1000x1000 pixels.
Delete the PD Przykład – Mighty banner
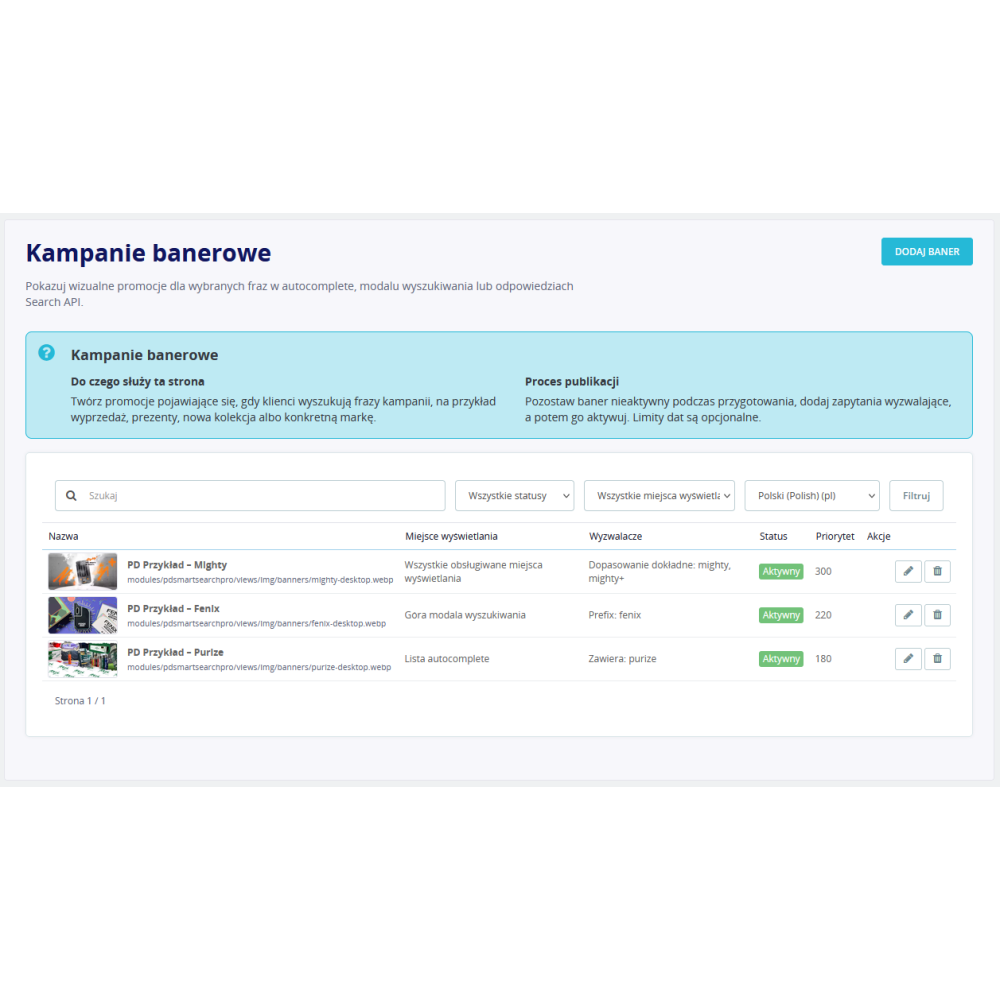coord(938,571)
